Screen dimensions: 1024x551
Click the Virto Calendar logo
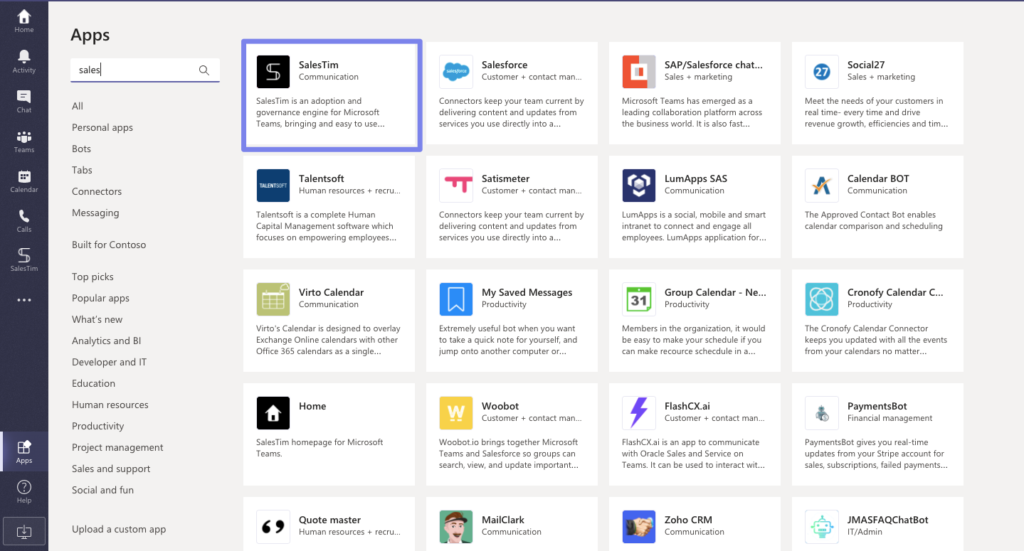click(x=273, y=299)
